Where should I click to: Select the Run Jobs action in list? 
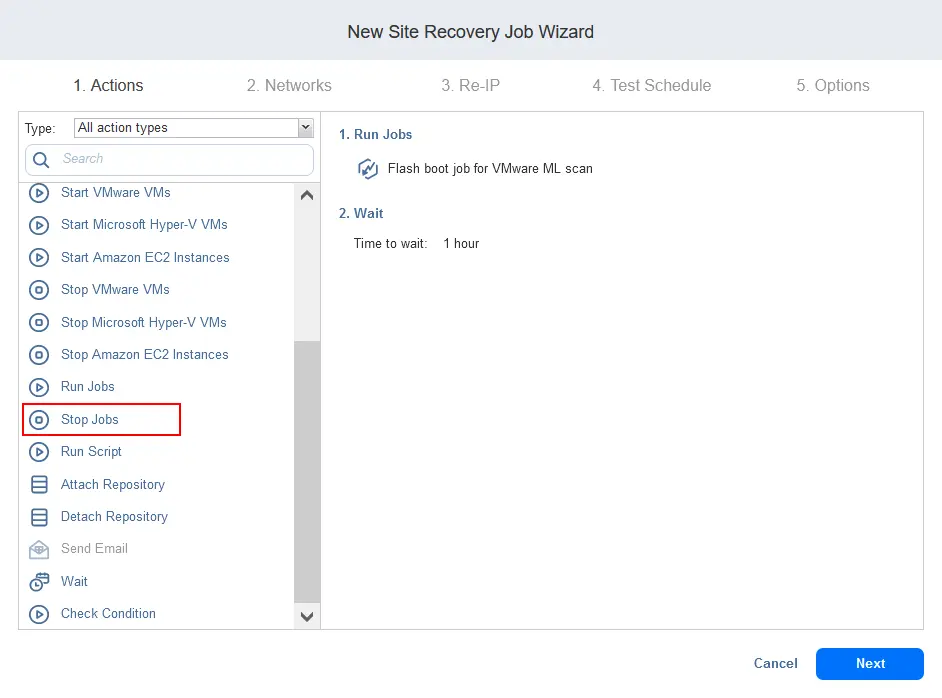pyautogui.click(x=88, y=387)
